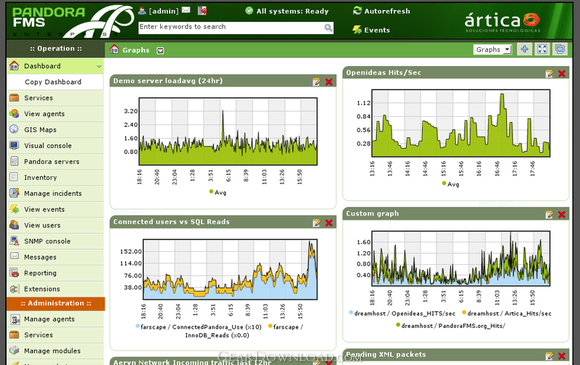Click the Messages envelope icon in the sidebar
580x365 pixels.
click(x=14, y=256)
